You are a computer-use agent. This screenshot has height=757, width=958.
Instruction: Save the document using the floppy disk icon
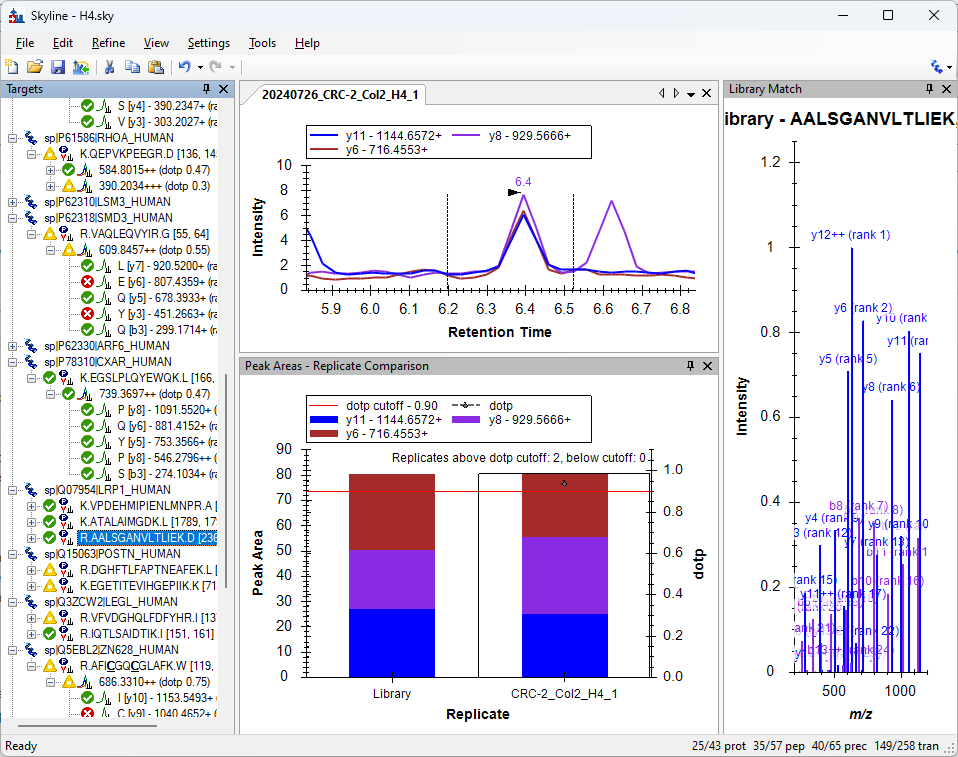tap(58, 67)
